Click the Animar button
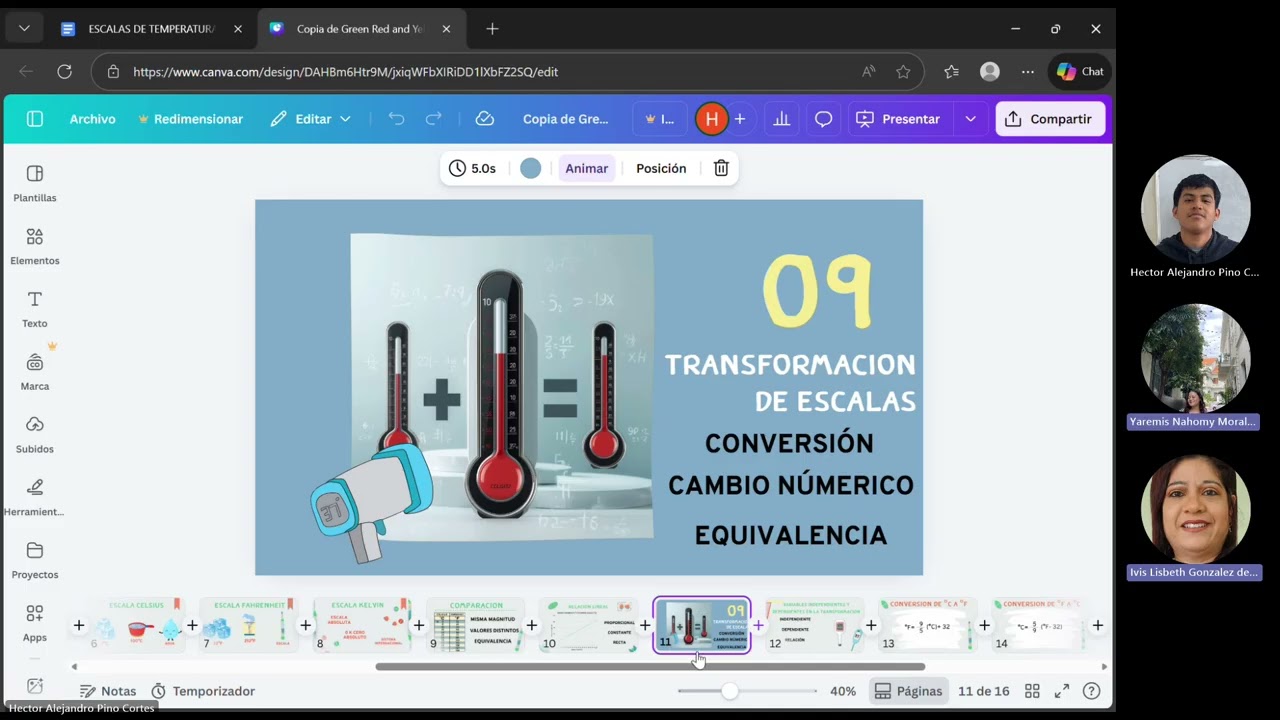This screenshot has width=1280, height=720. coord(587,168)
